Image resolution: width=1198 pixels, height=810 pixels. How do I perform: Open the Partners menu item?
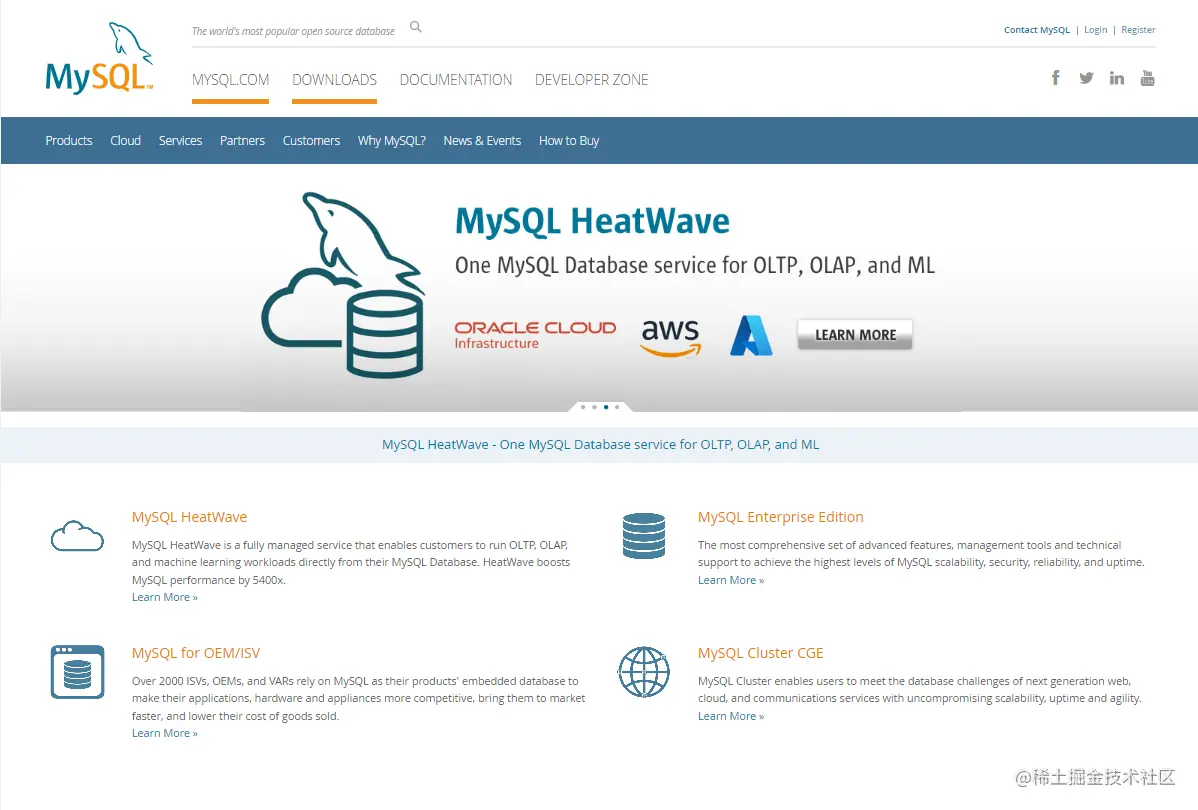pyautogui.click(x=242, y=141)
